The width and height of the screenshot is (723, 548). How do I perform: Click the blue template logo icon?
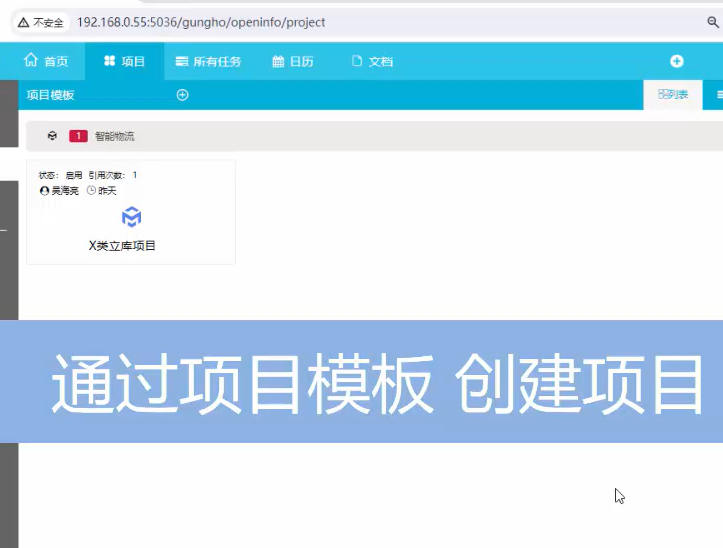click(131, 217)
